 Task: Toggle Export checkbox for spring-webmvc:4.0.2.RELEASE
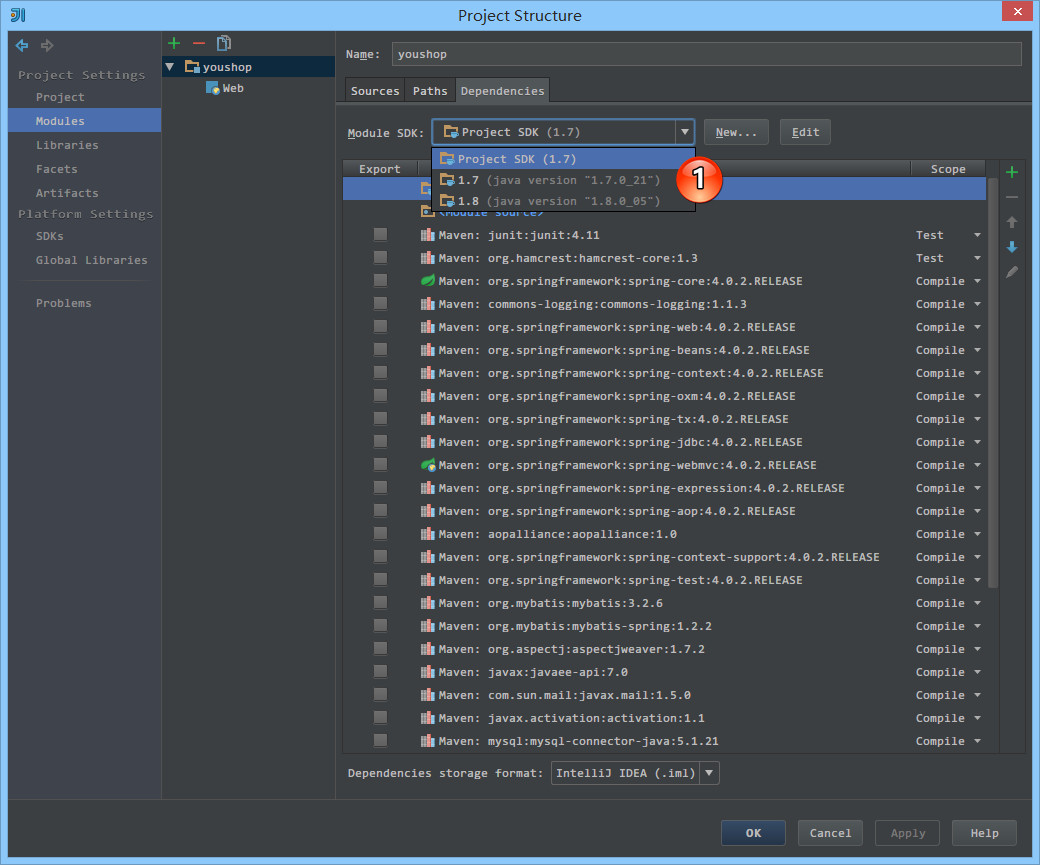tap(380, 465)
